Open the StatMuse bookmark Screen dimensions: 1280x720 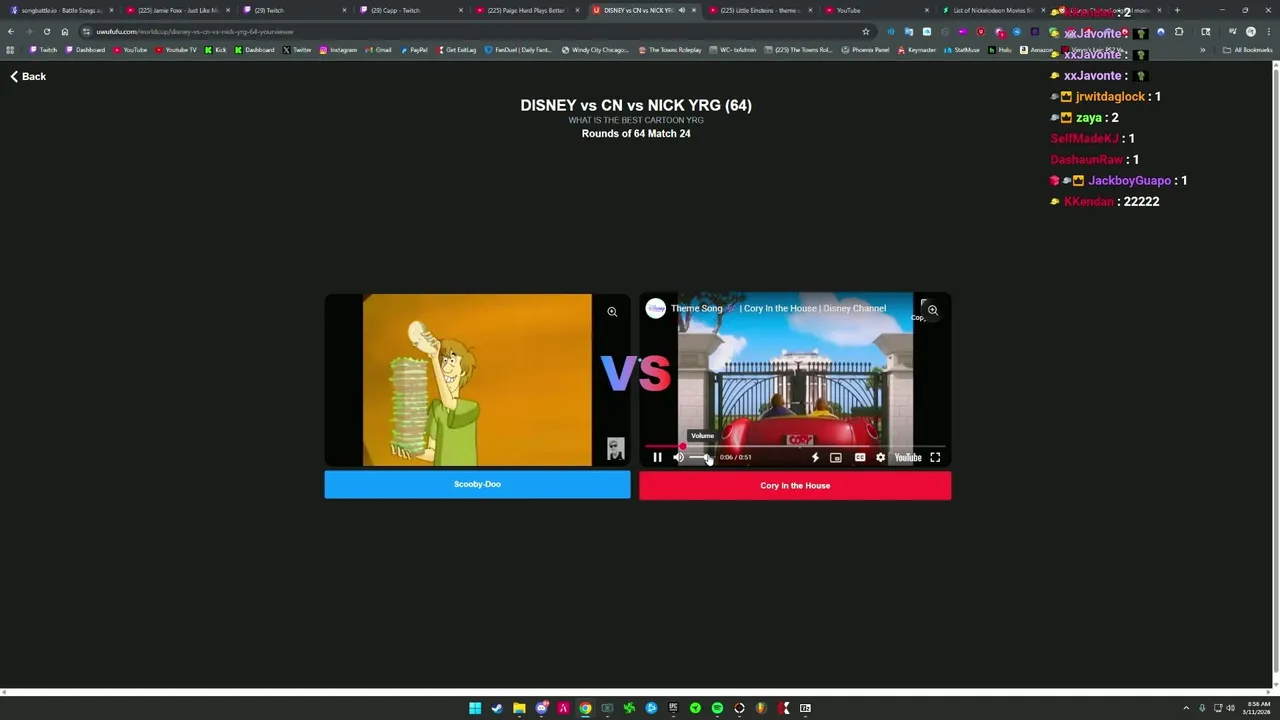click(962, 50)
